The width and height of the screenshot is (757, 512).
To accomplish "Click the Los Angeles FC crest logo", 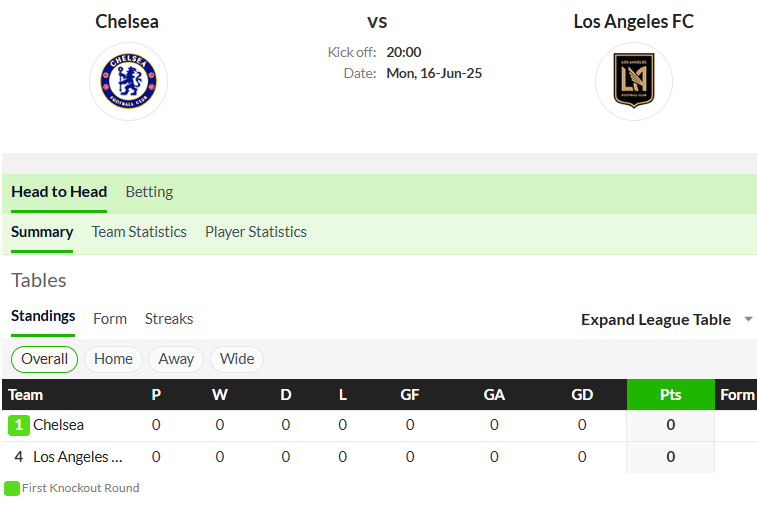I will (x=633, y=81).
